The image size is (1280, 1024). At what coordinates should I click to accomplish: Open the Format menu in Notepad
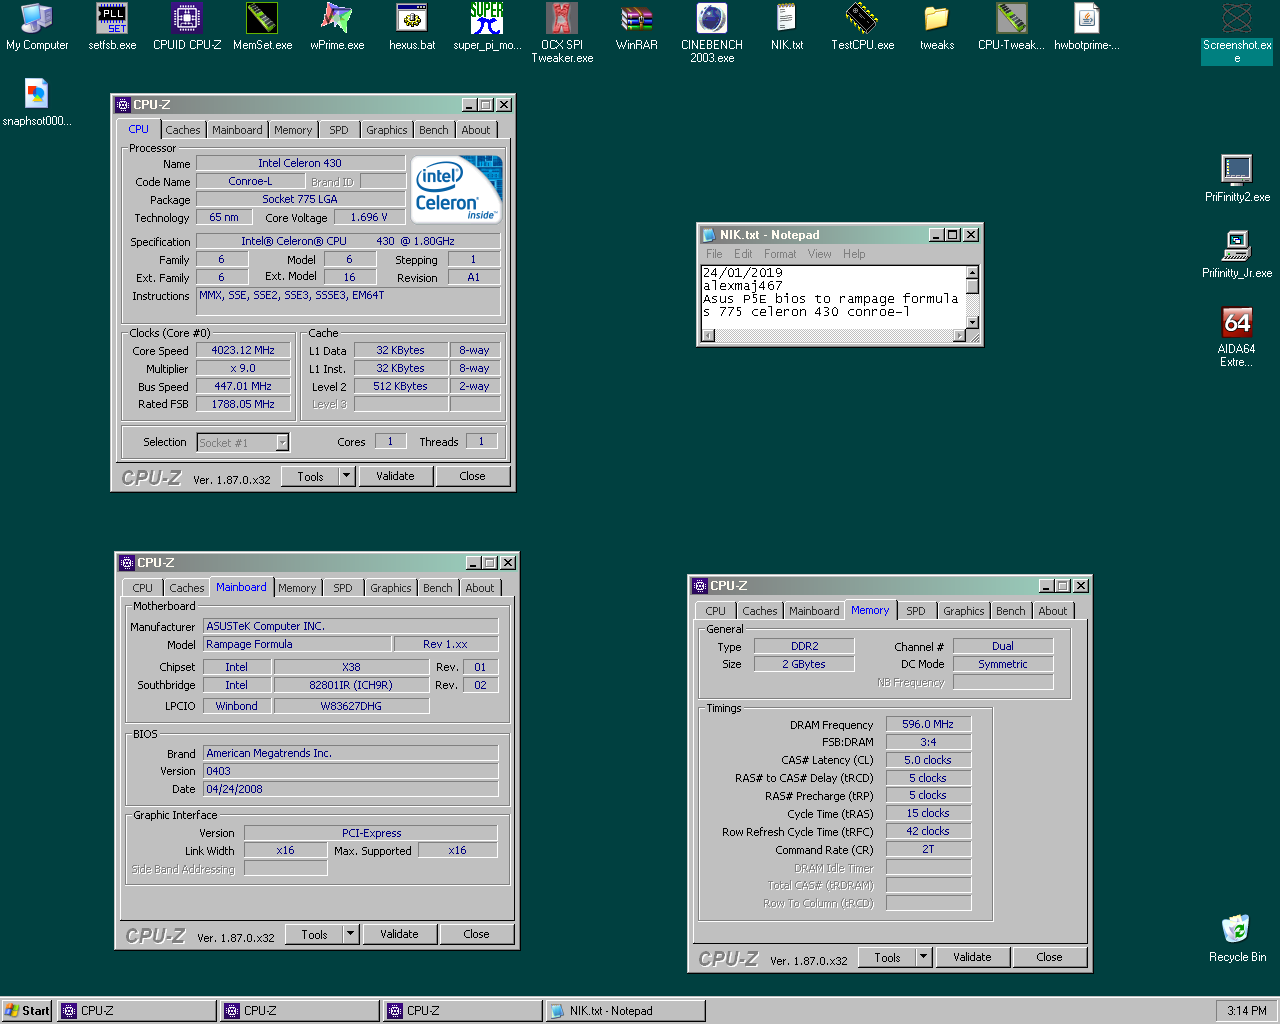coord(780,254)
